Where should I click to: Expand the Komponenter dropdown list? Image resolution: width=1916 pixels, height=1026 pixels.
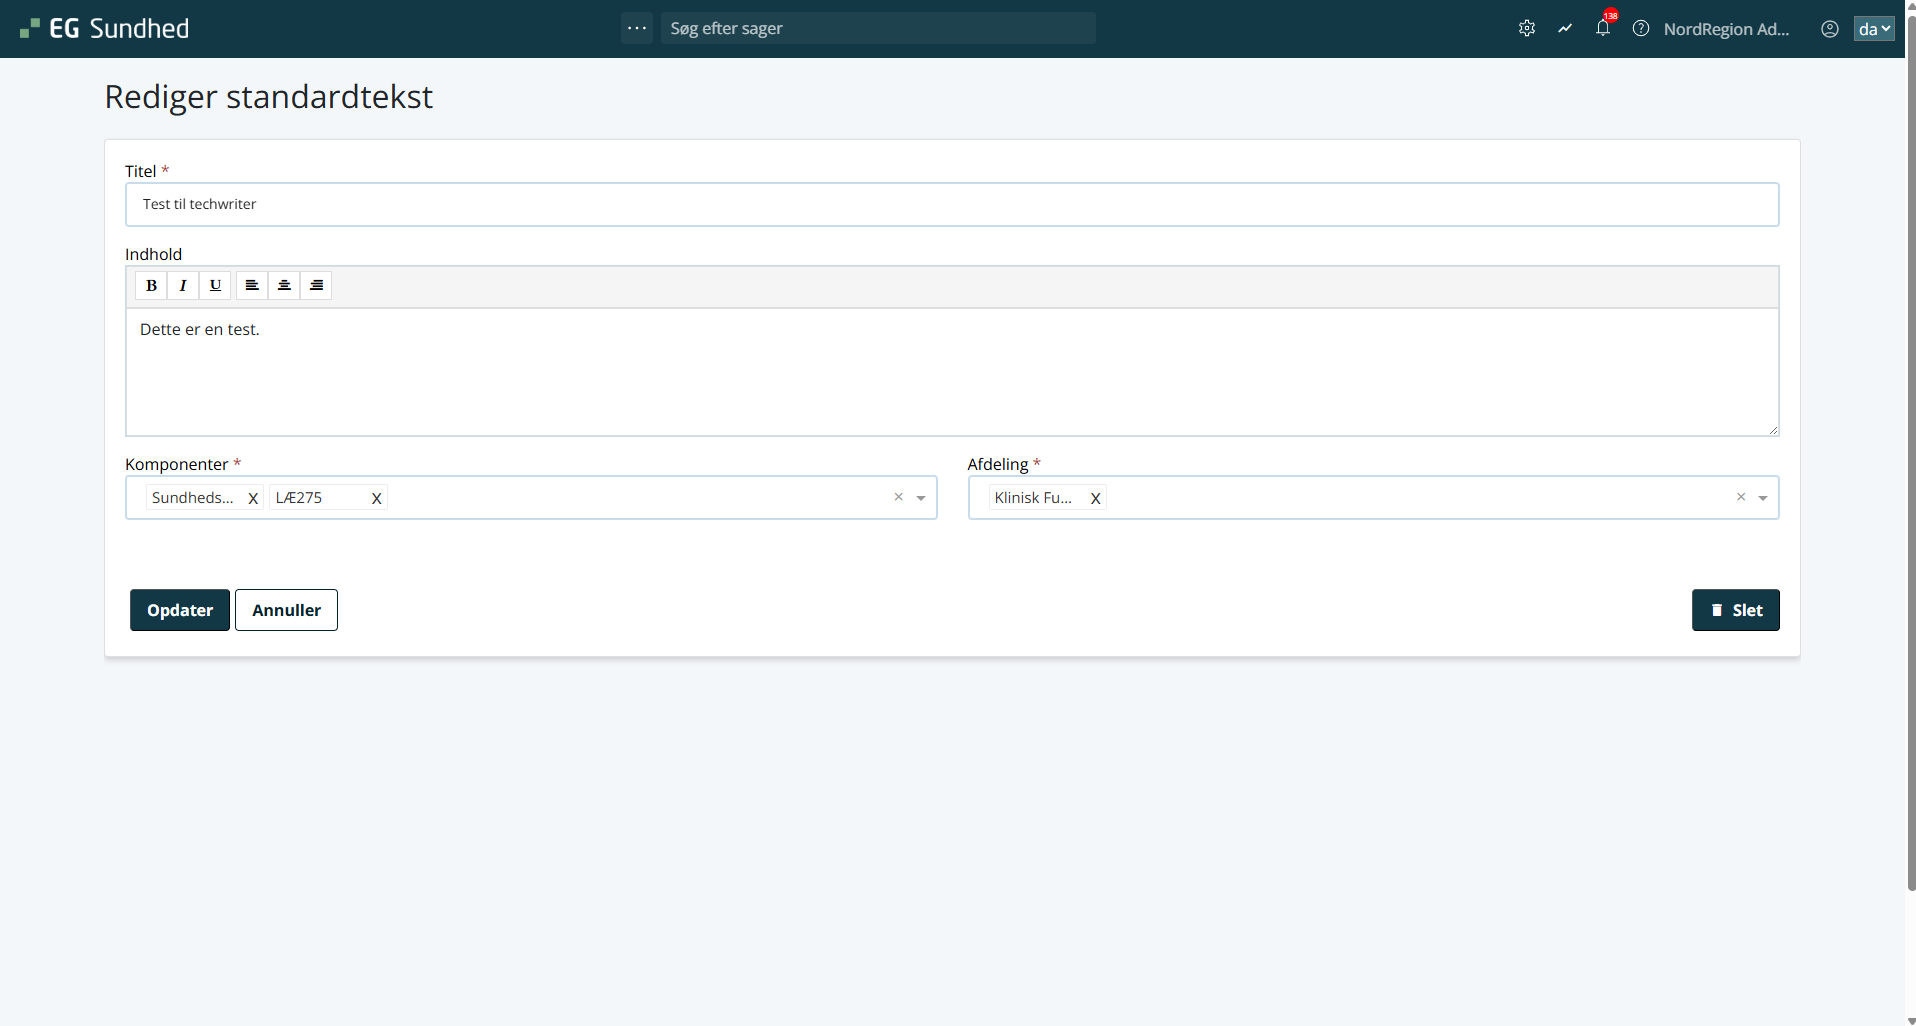click(x=920, y=498)
